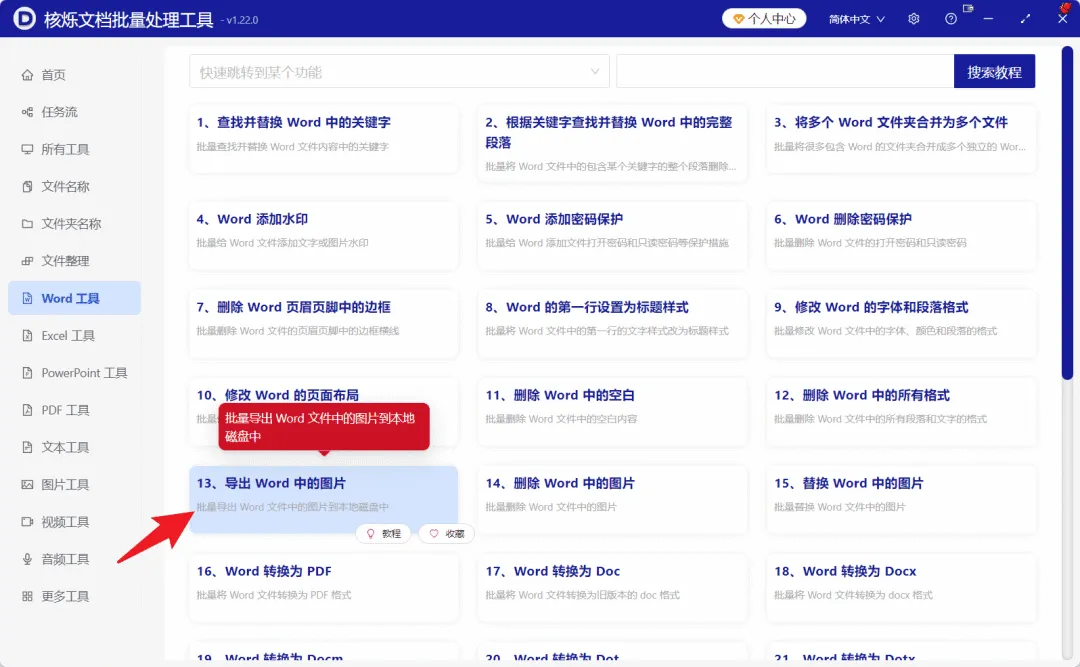This screenshot has width=1080, height=667.
Task: Click the spreadsheet icon beside Excel 工具
Action: [27, 336]
